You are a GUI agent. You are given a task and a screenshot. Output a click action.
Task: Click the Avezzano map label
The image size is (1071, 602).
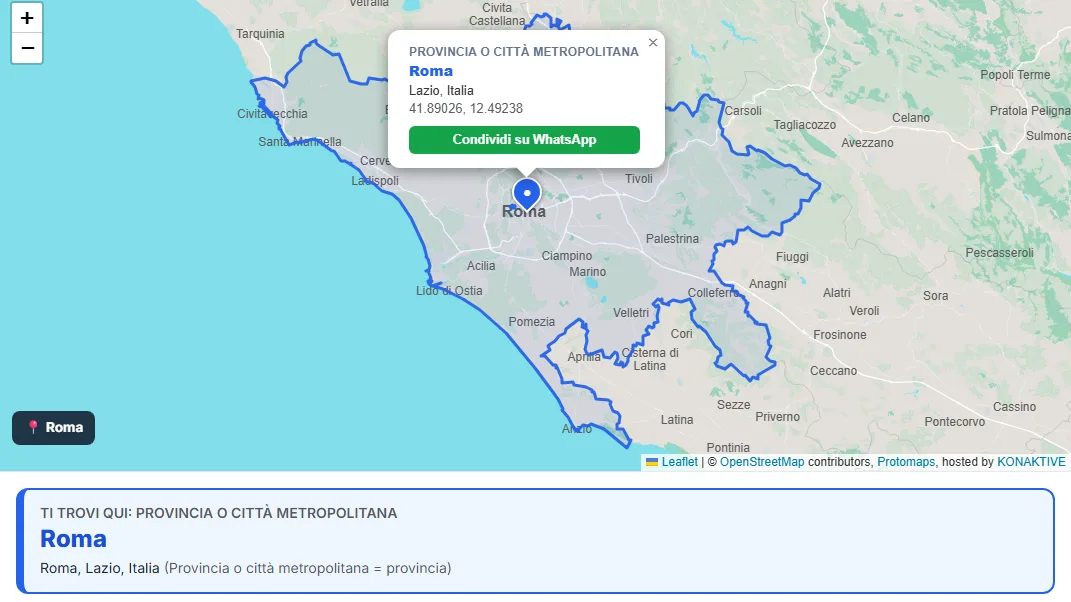click(867, 143)
